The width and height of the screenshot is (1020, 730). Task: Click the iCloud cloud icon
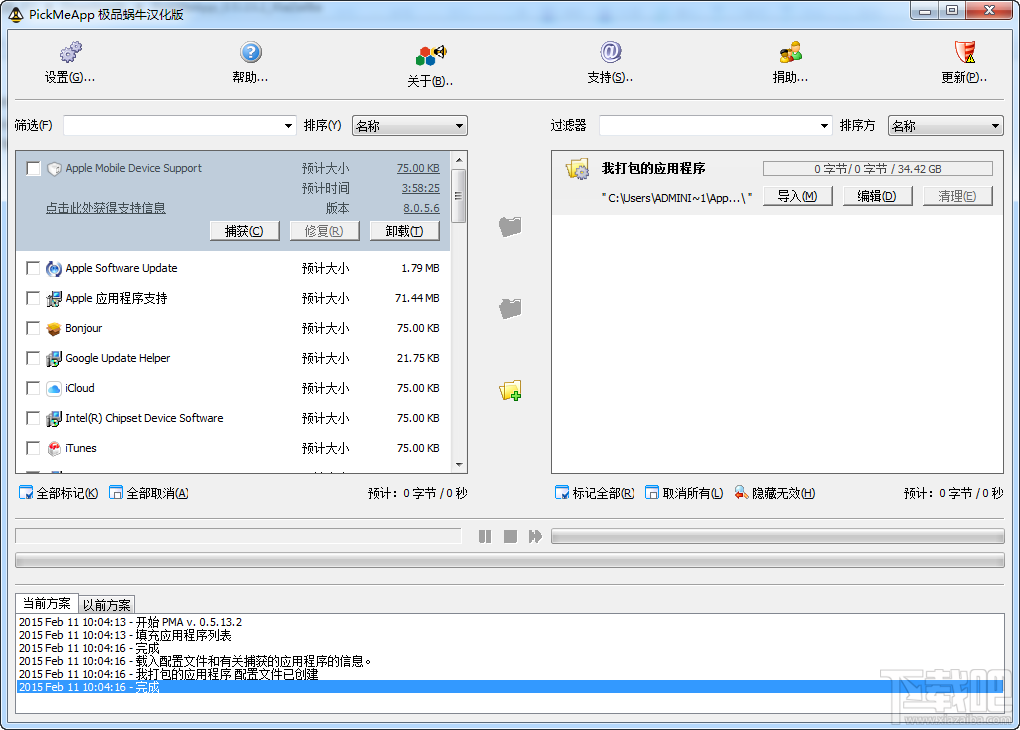pos(54,388)
